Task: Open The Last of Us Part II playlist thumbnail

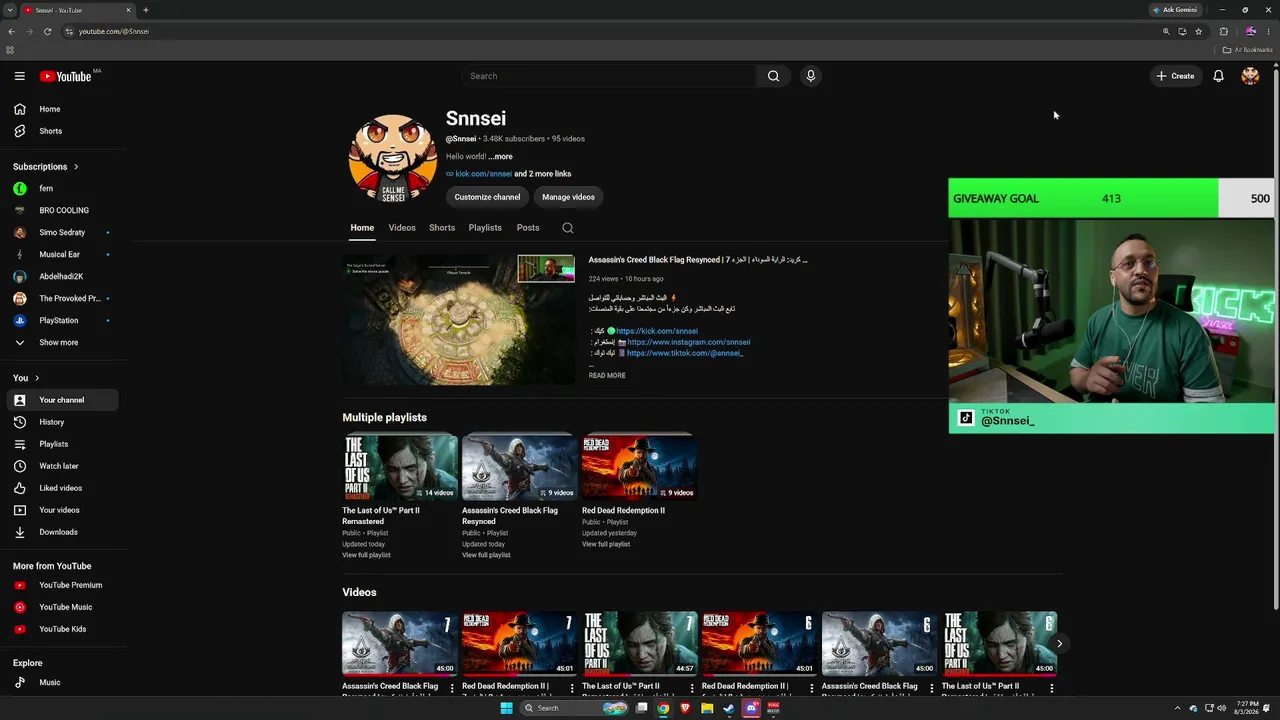Action: (x=400, y=466)
